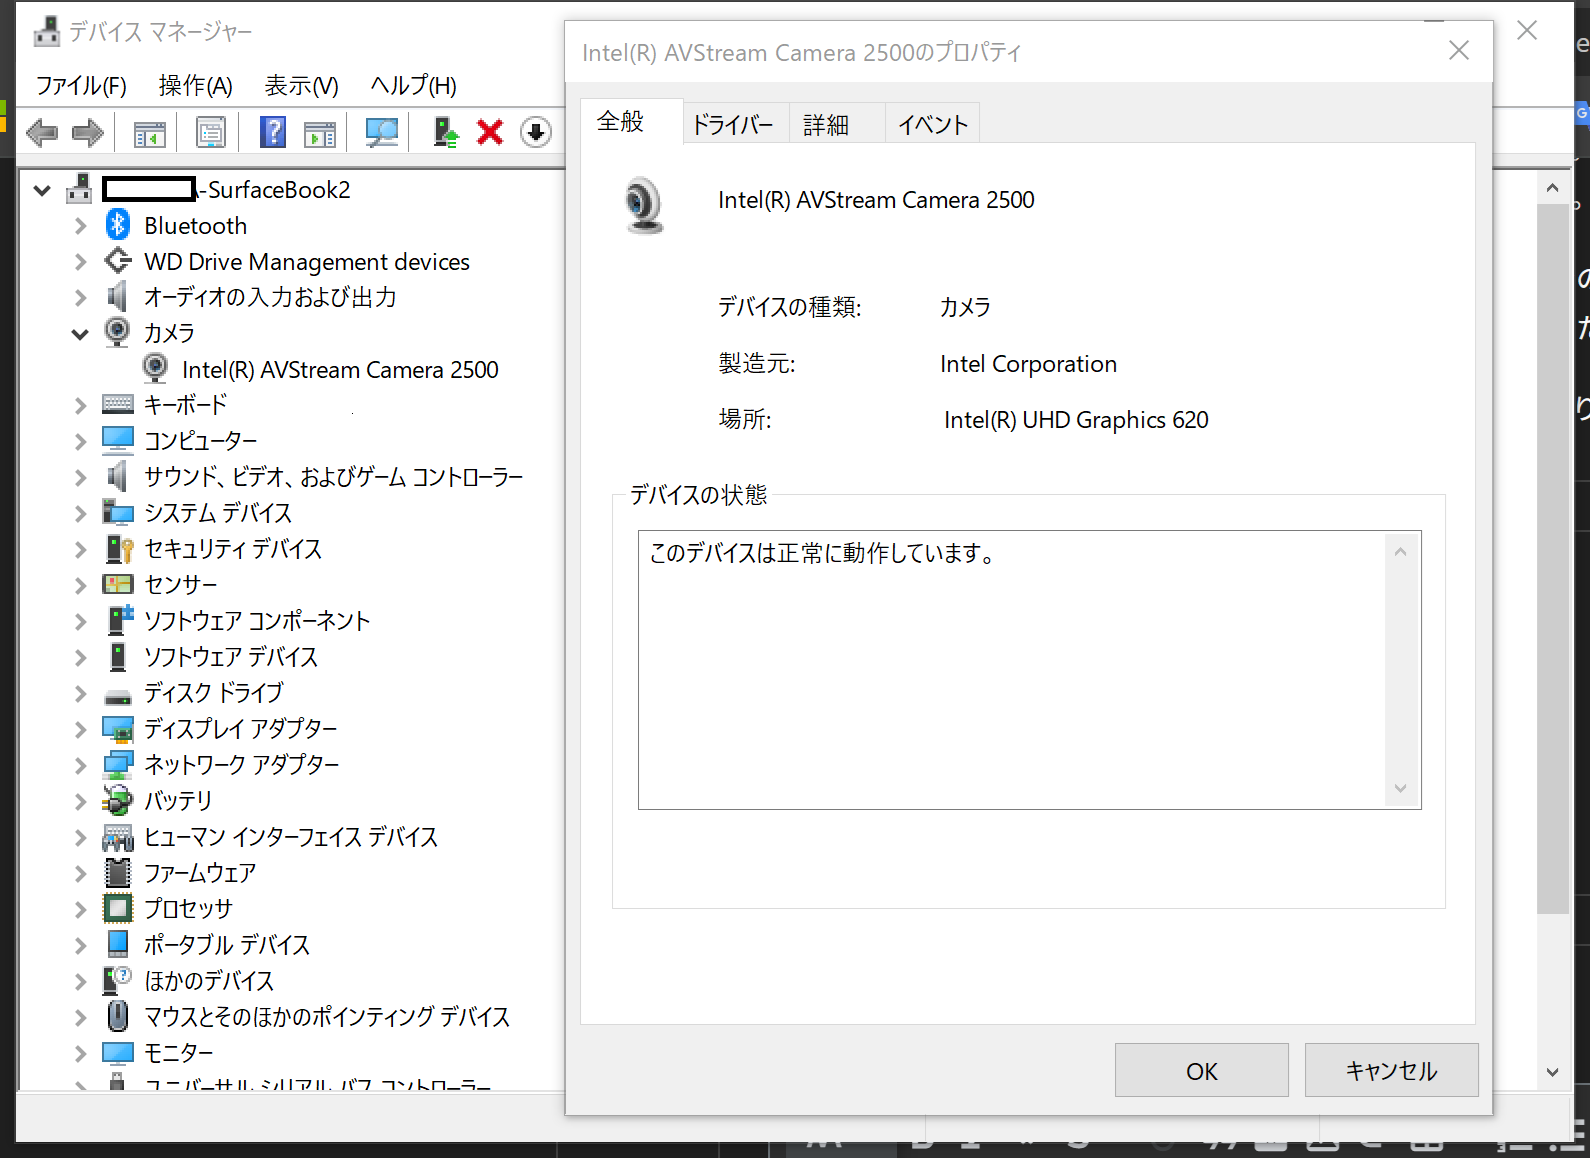Click the Scan for hardware changes icon
1590x1158 pixels.
pos(381,132)
